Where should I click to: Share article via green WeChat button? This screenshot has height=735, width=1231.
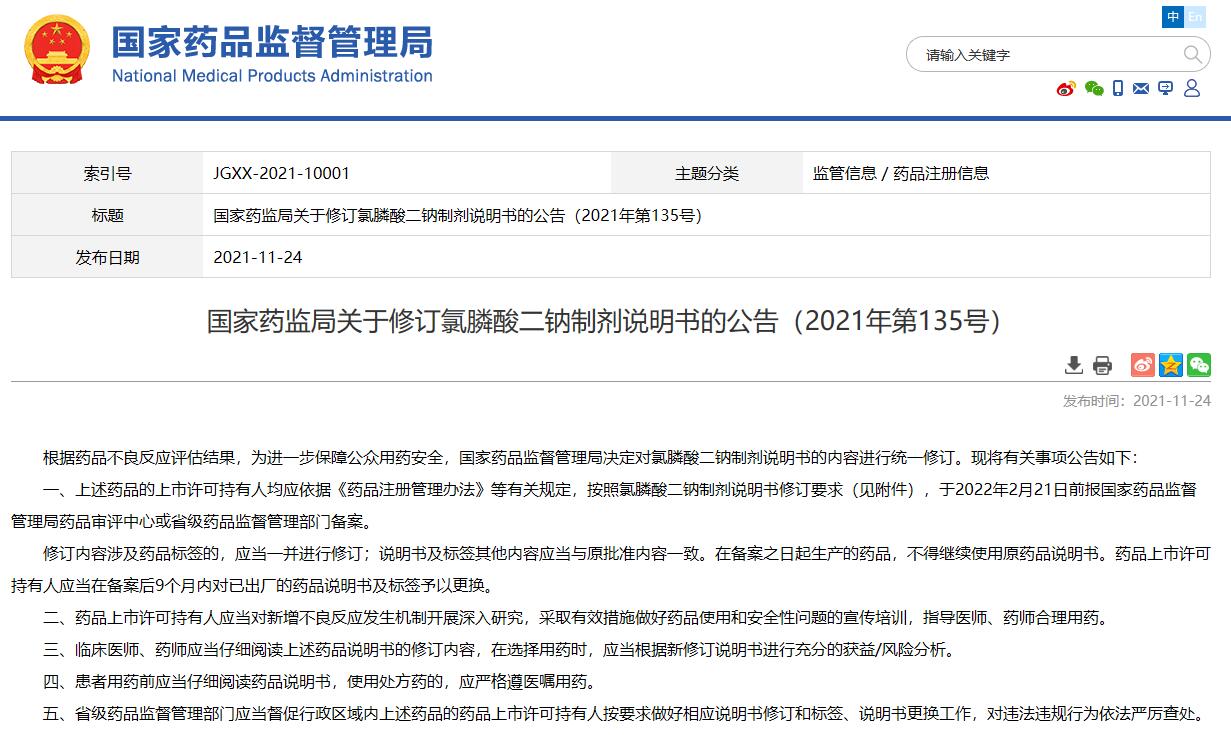[x=1198, y=365]
